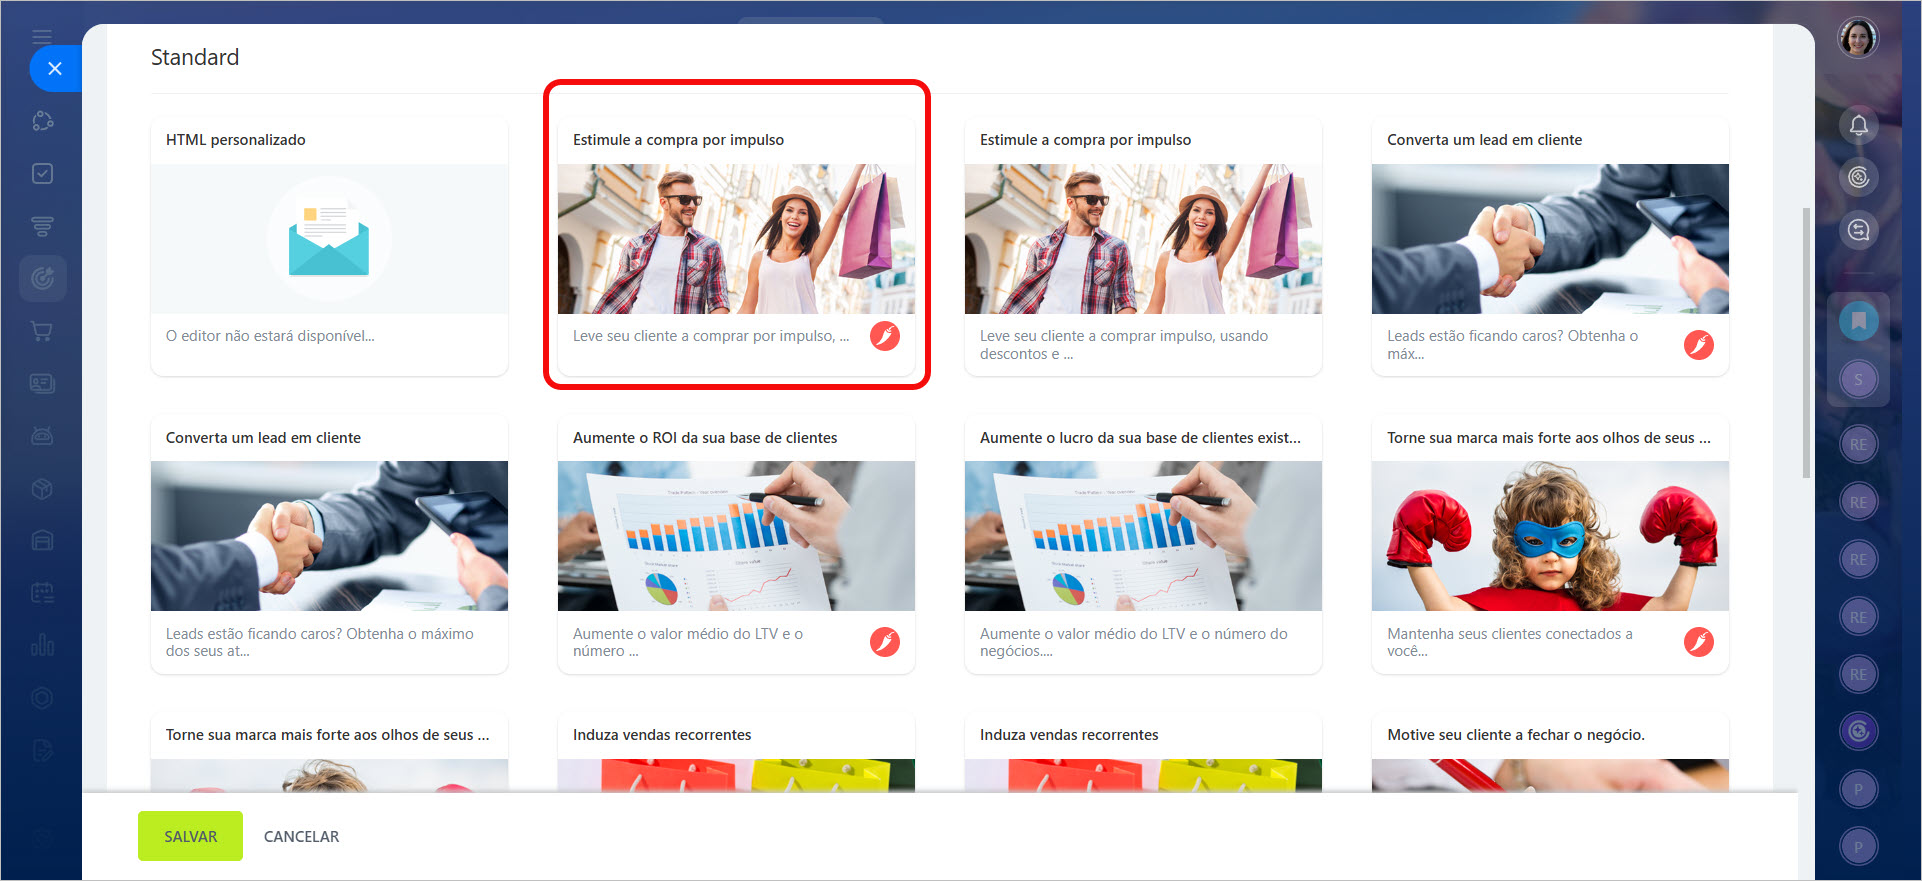Click 'Aumente o valor médio do LTV e o número do negócios' text

(1134, 642)
